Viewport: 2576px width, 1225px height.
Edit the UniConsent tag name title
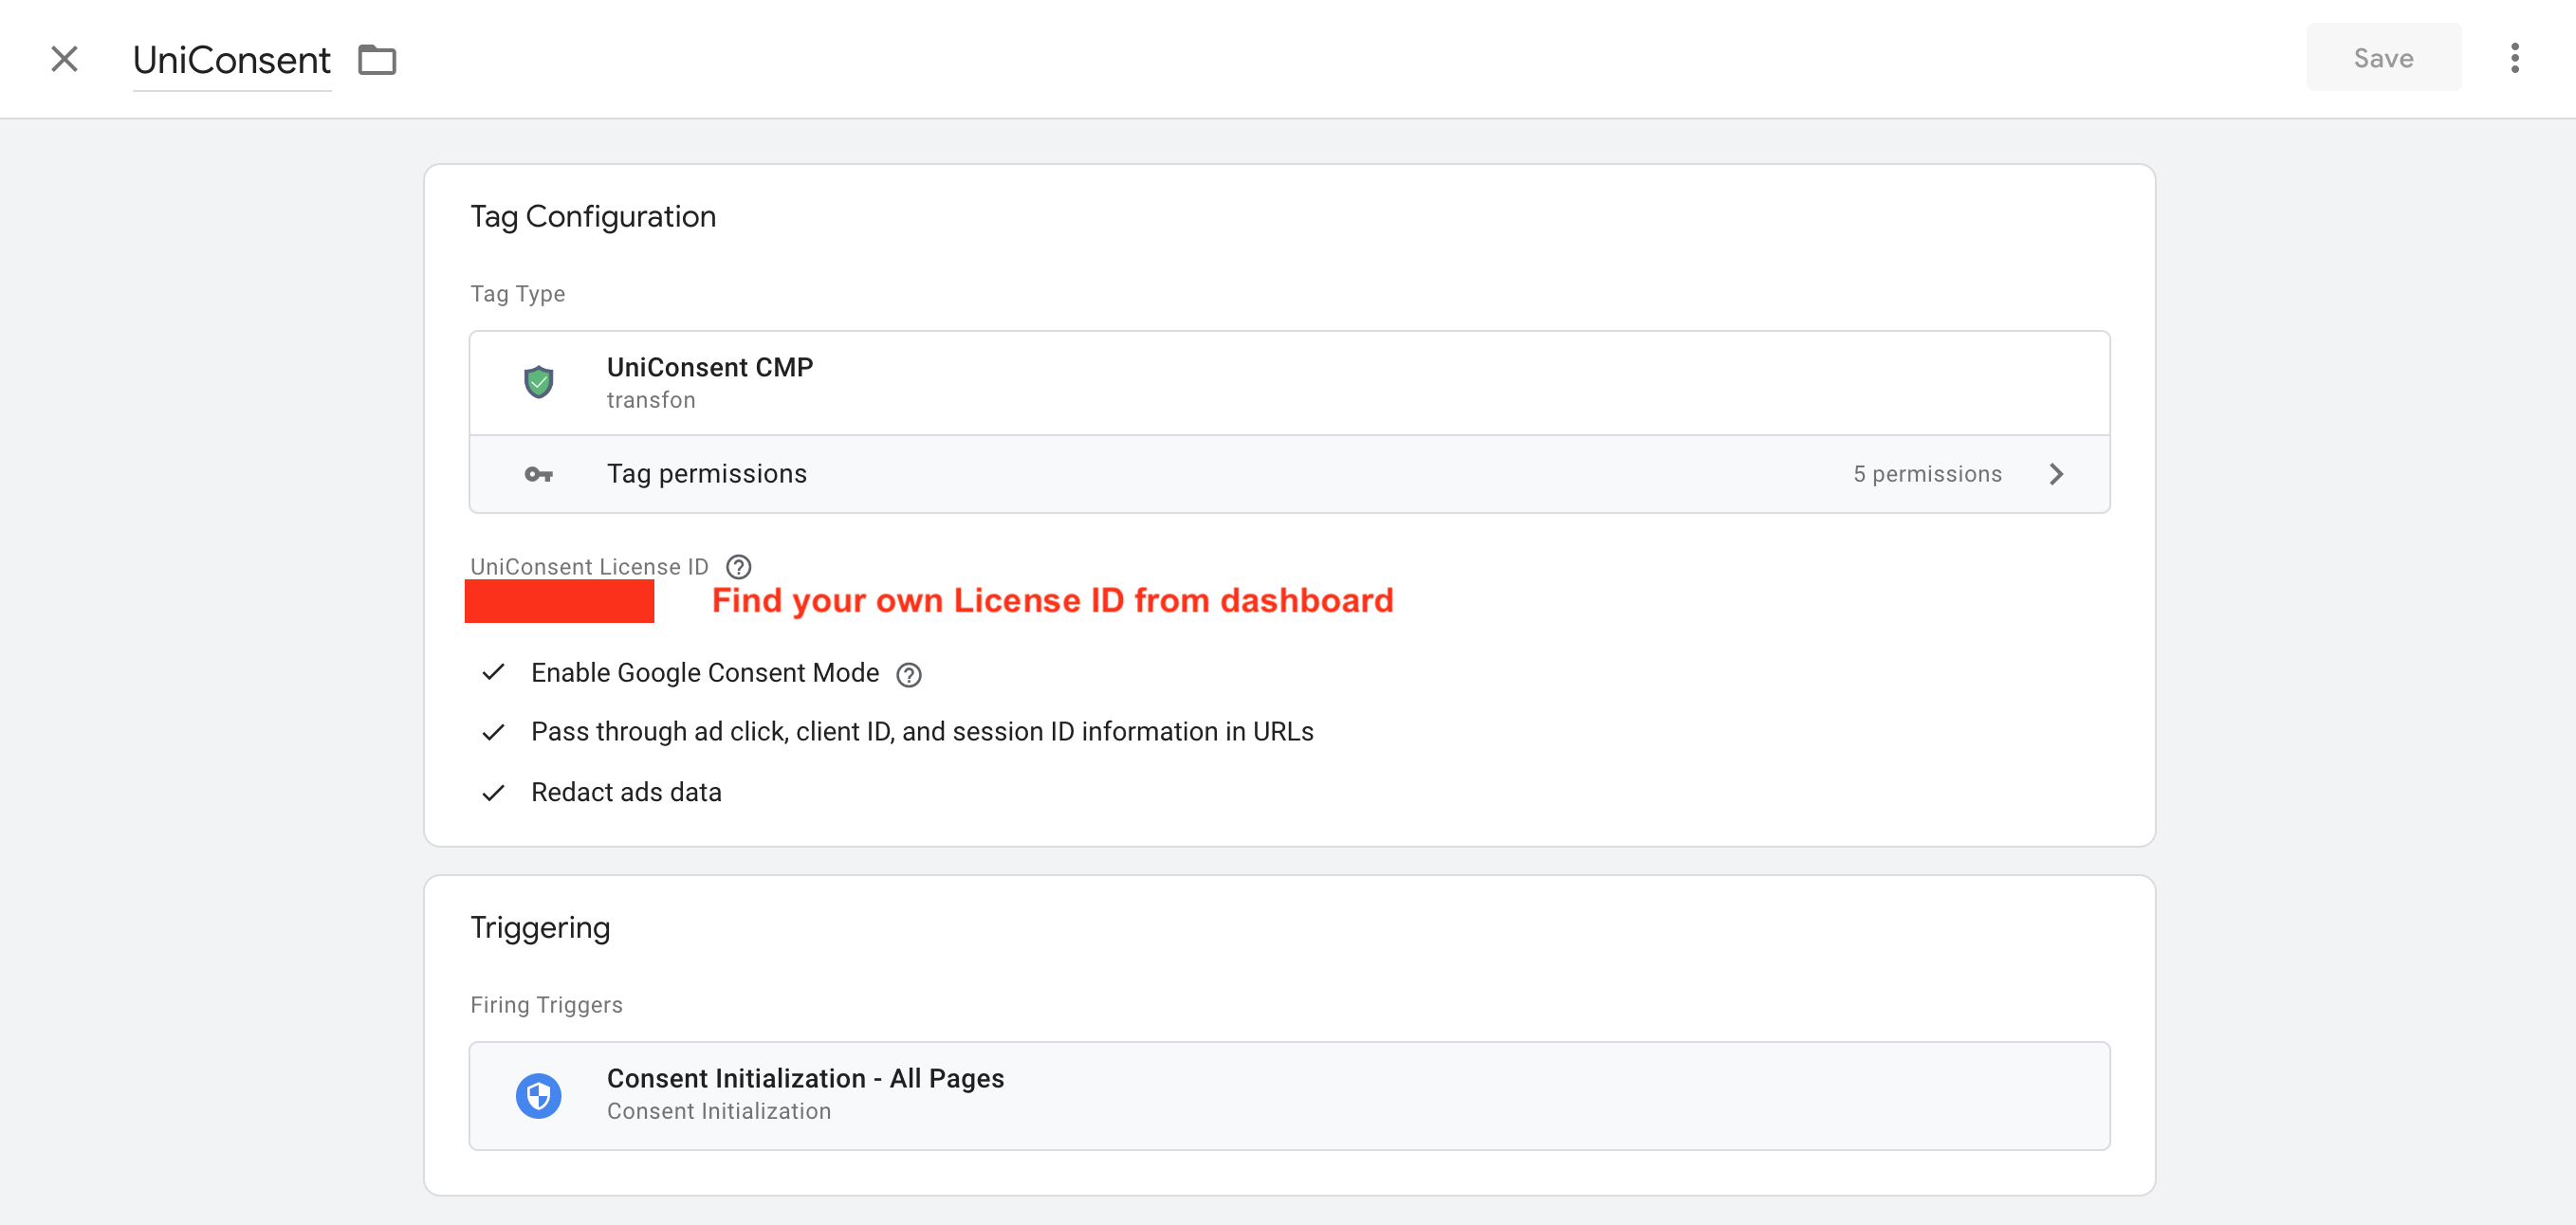tap(231, 60)
